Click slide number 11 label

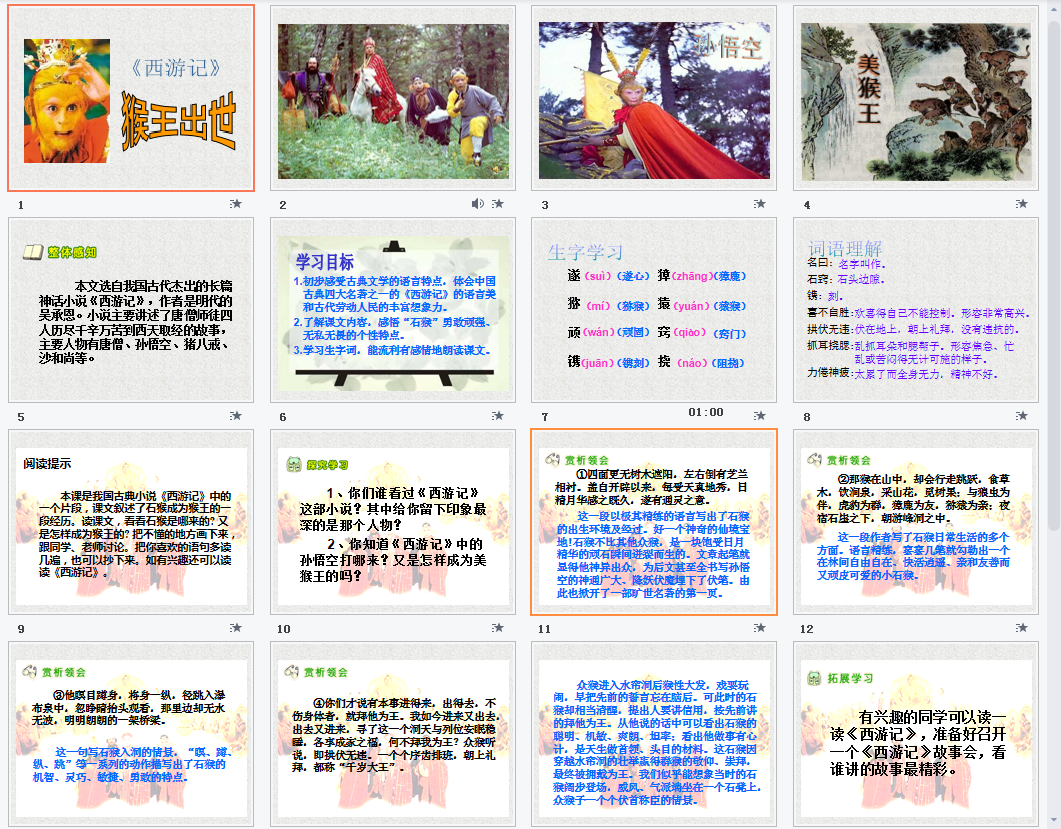pos(545,629)
